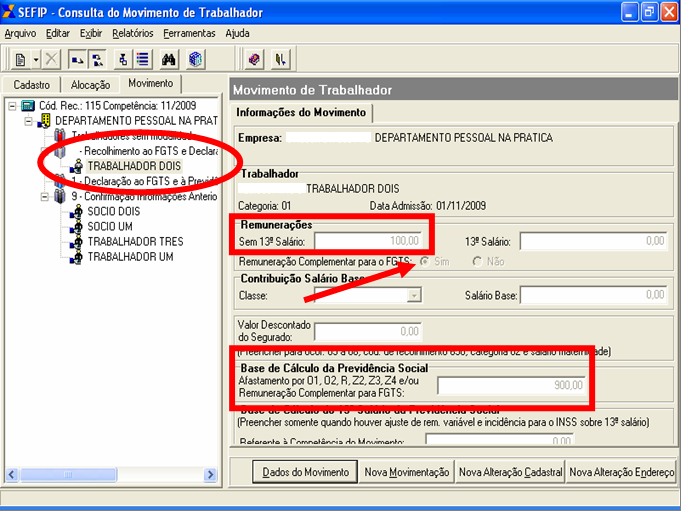681x511 pixels.
Task: Click the Salário Base input field
Action: [593, 295]
